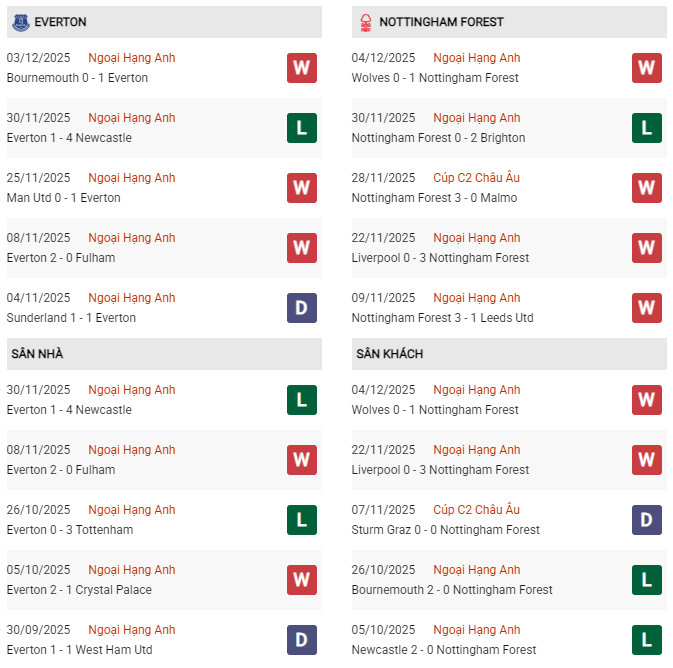Screen dimensions: 673x668
Task: Open the SÂN NHÀ section header
Action: point(37,354)
